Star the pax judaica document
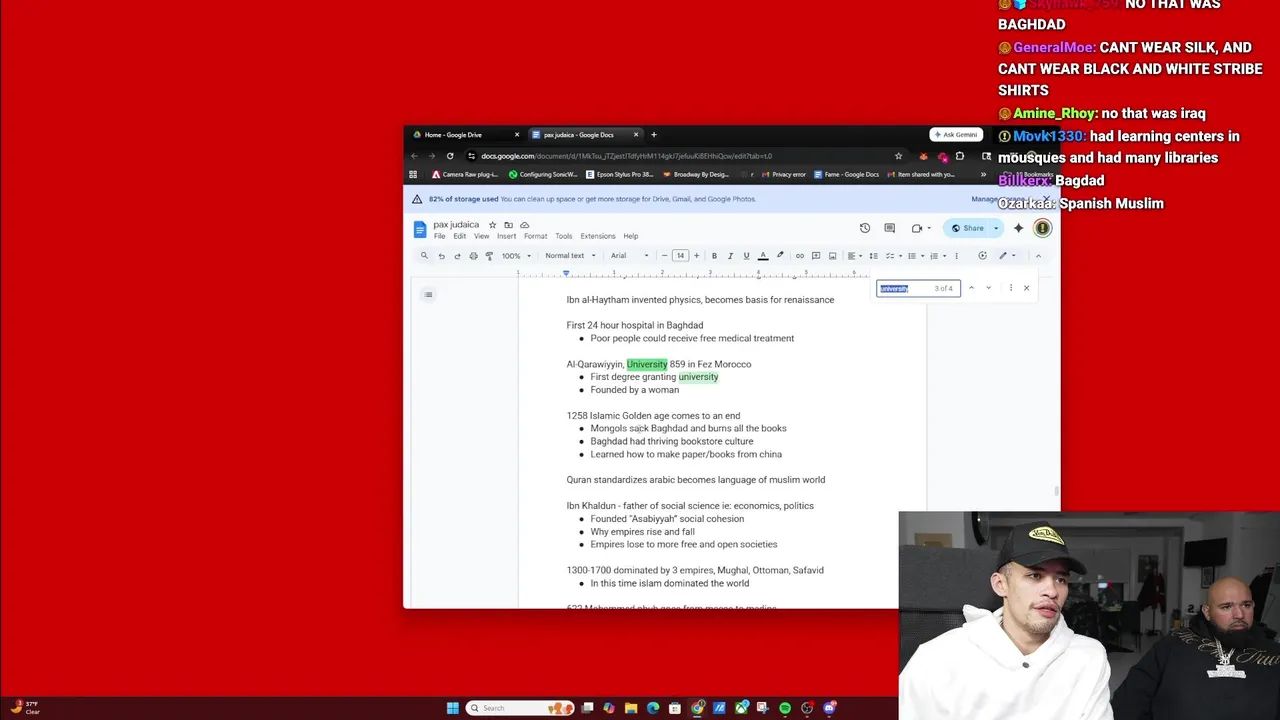This screenshot has width=1280, height=720. point(492,225)
